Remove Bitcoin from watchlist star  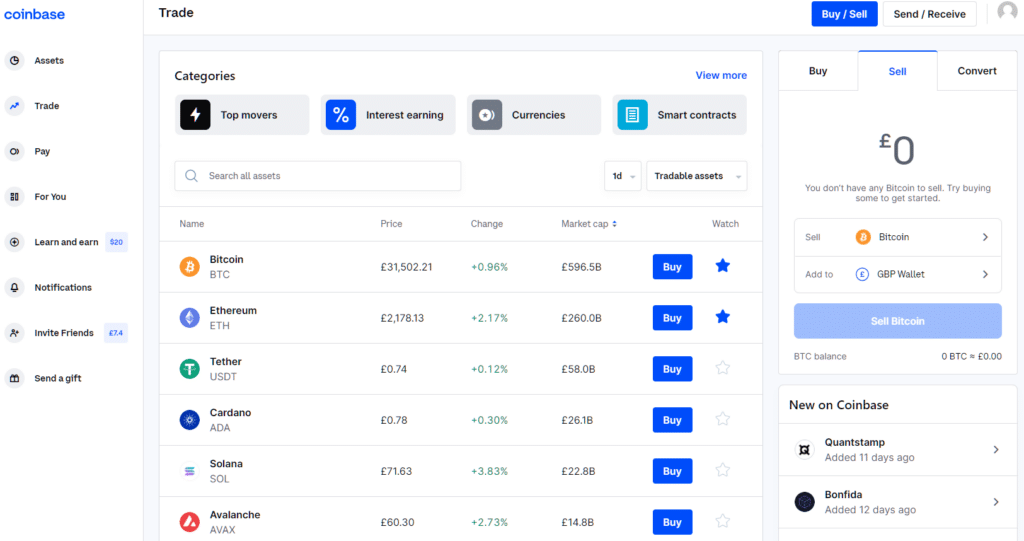pos(722,266)
